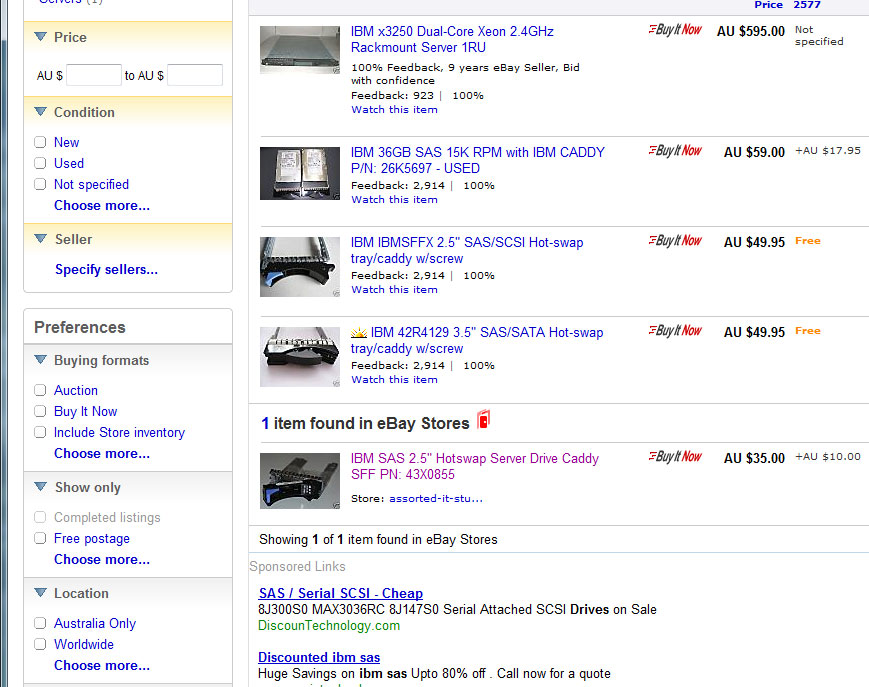Click Buy It Now icon for IBM 42R4129 tray
The width and height of the screenshot is (869, 687).
click(675, 331)
